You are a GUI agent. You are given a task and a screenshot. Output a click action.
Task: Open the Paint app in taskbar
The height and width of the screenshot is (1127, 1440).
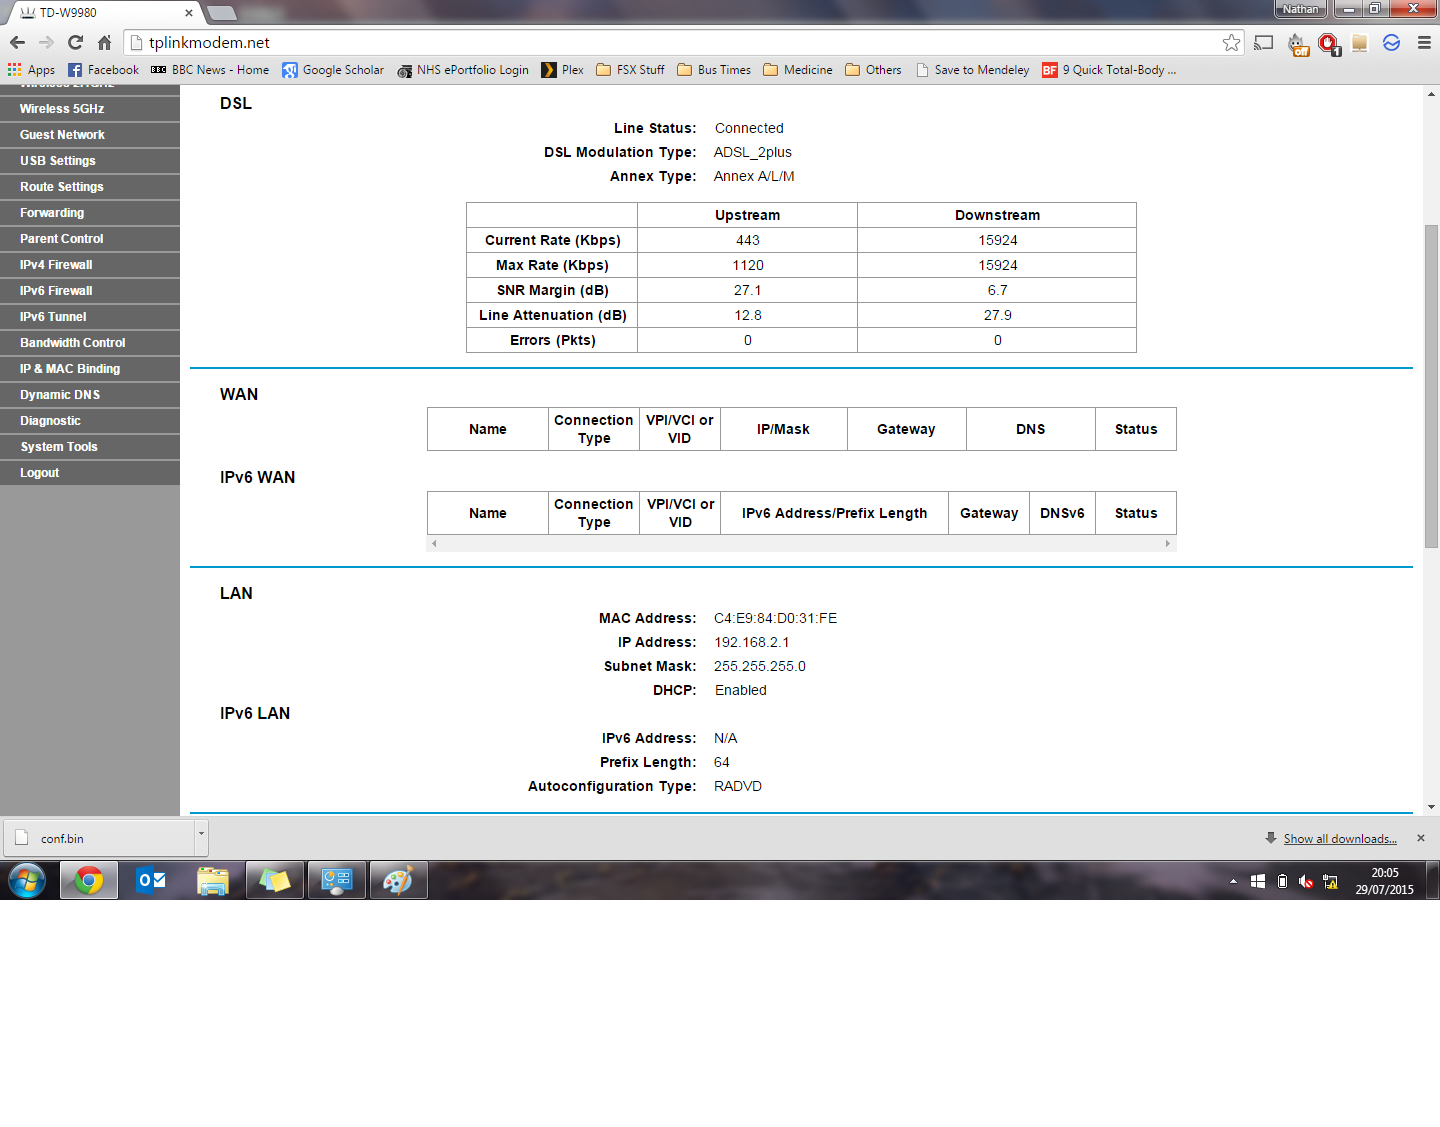[398, 880]
